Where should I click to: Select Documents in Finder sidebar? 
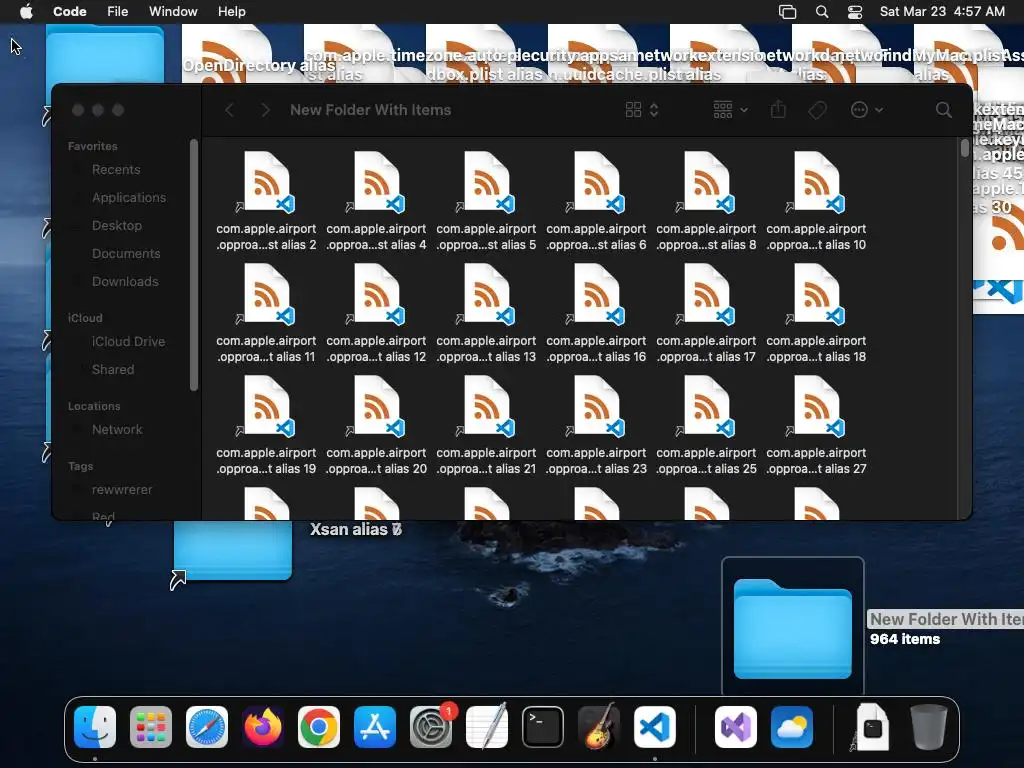click(125, 254)
